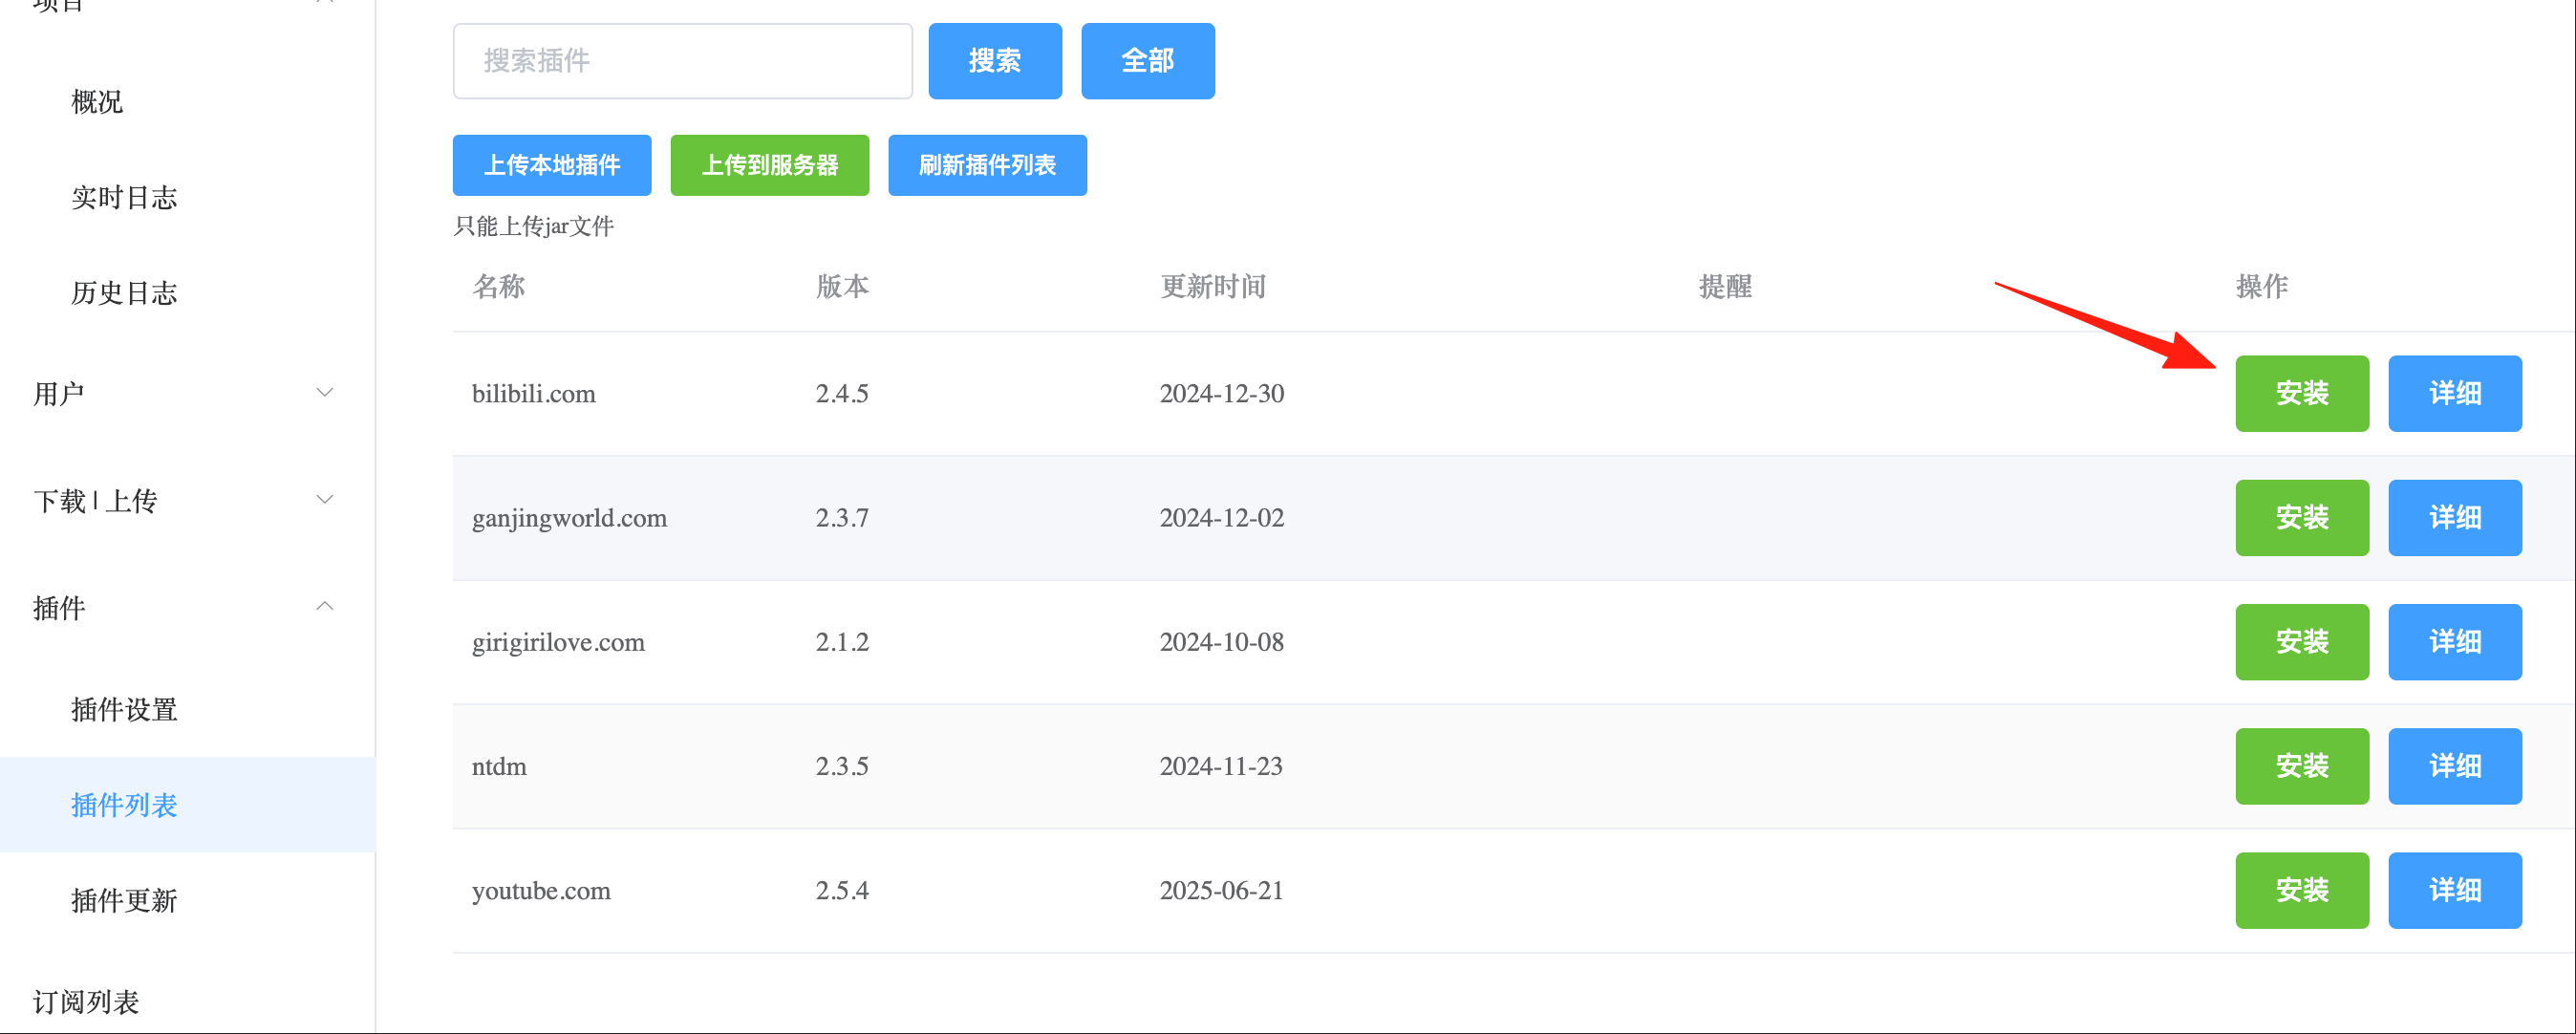This screenshot has width=2576, height=1034.
Task: Click the 上传本地插件 button
Action: 552,165
